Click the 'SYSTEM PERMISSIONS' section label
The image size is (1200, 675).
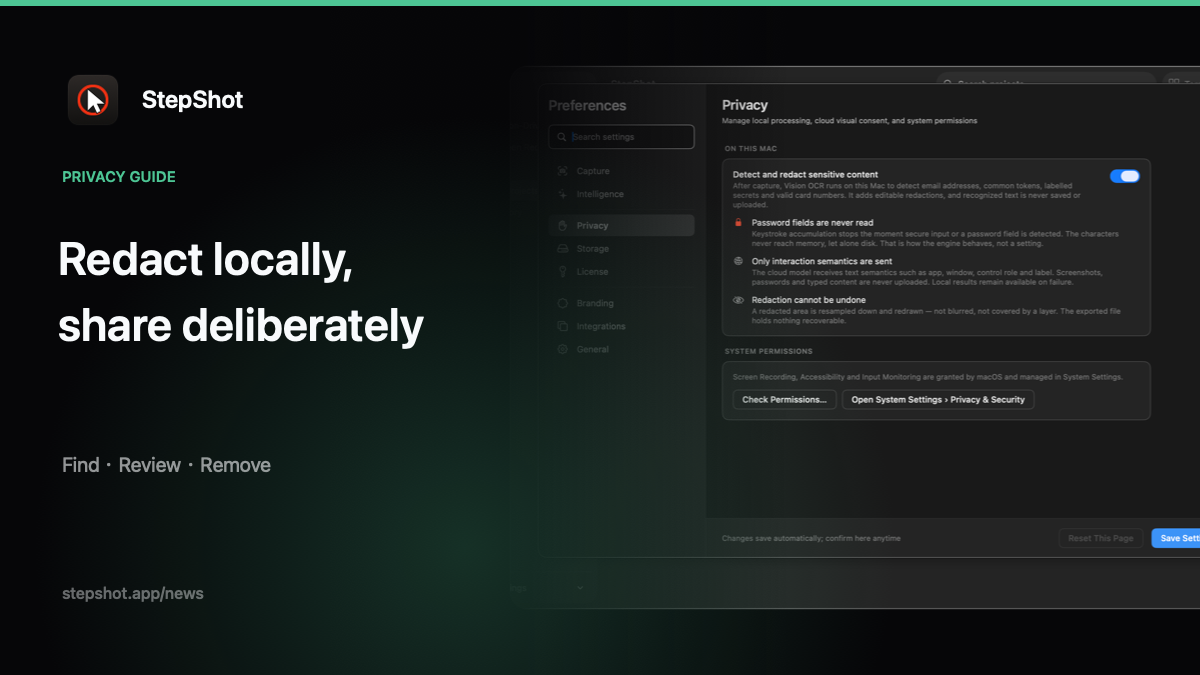click(x=769, y=352)
